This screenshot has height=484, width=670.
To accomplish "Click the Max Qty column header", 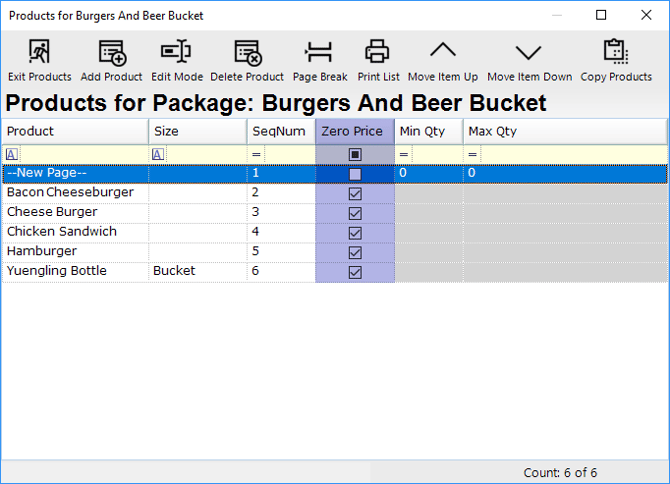I will (564, 131).
